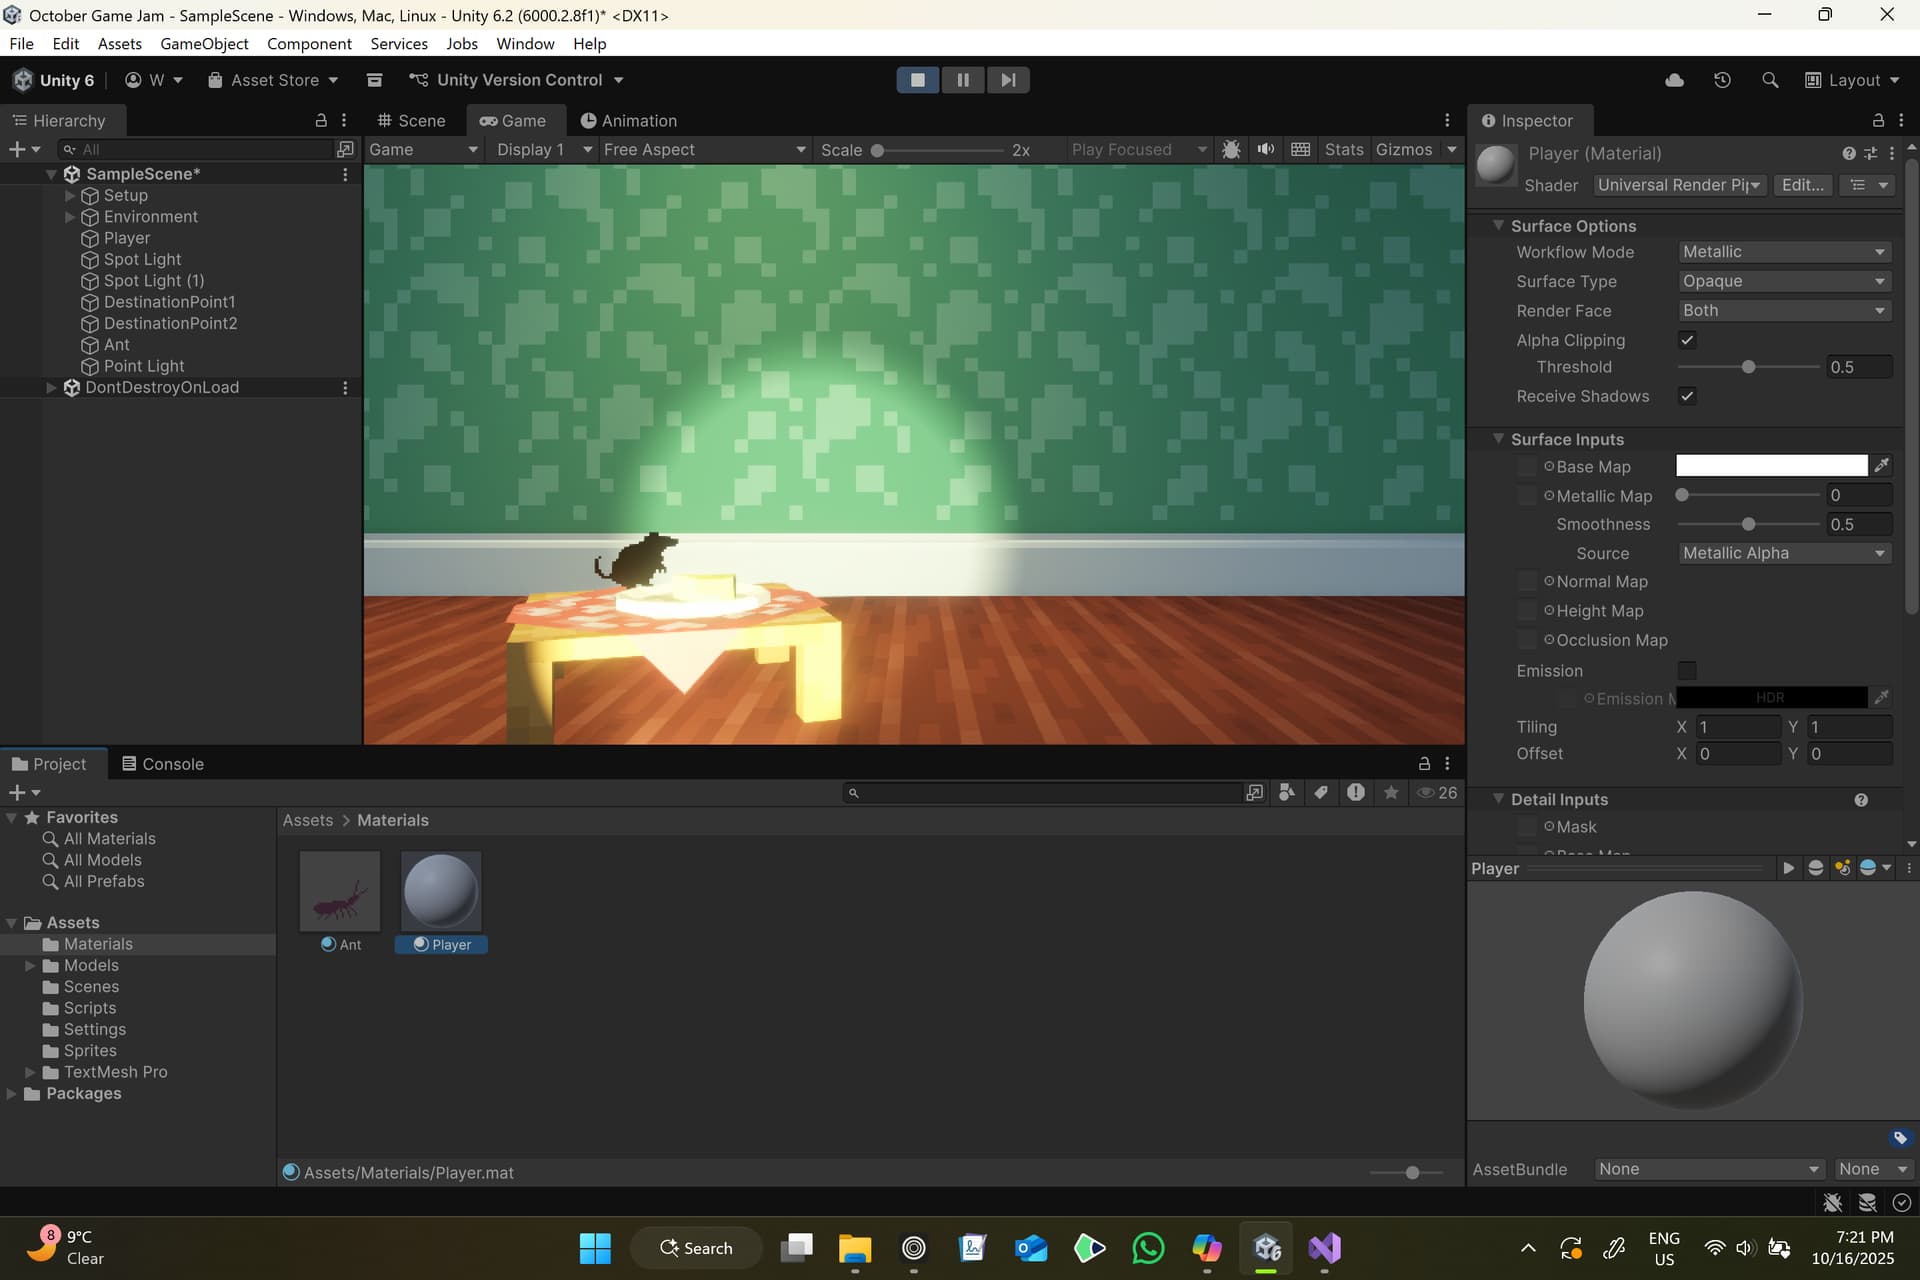Image resolution: width=1920 pixels, height=1280 pixels.
Task: Expand the DontDestroyOnLoad item in Hierarchy
Action: click(x=51, y=387)
